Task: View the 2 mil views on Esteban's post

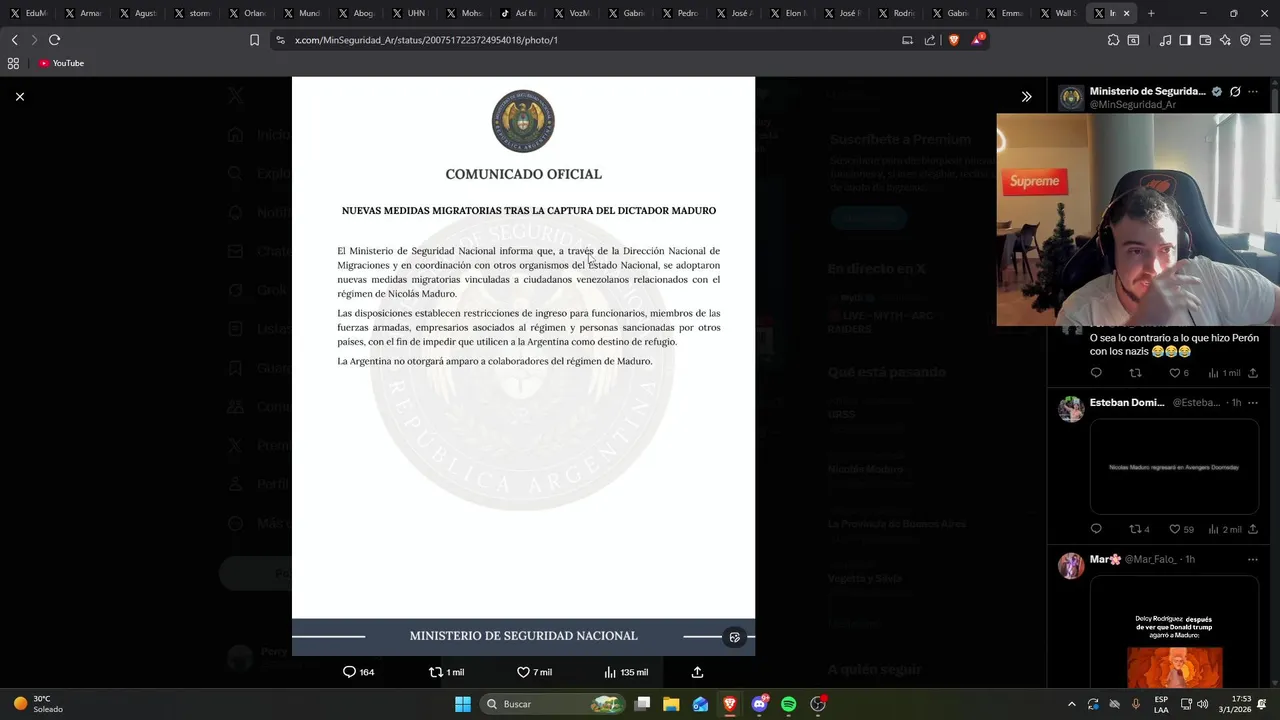Action: coord(1224,529)
